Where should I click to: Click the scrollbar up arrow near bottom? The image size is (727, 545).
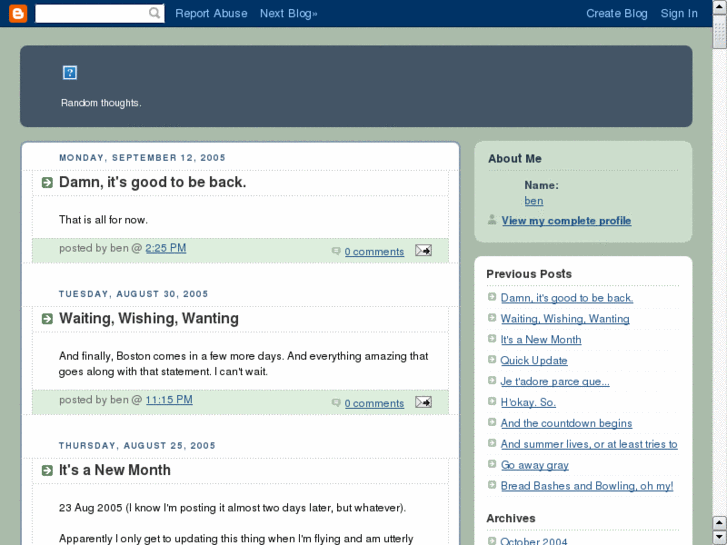tap(720, 523)
